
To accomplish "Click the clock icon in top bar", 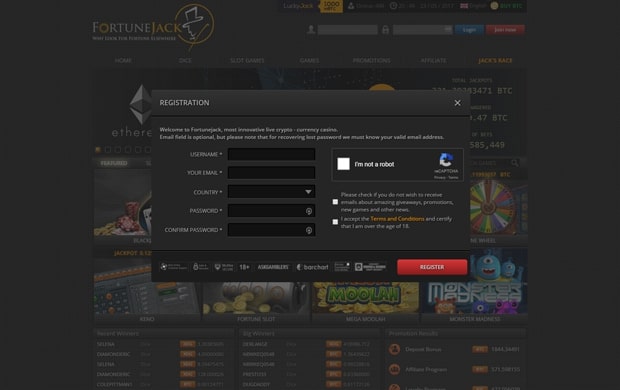I will [393, 6].
